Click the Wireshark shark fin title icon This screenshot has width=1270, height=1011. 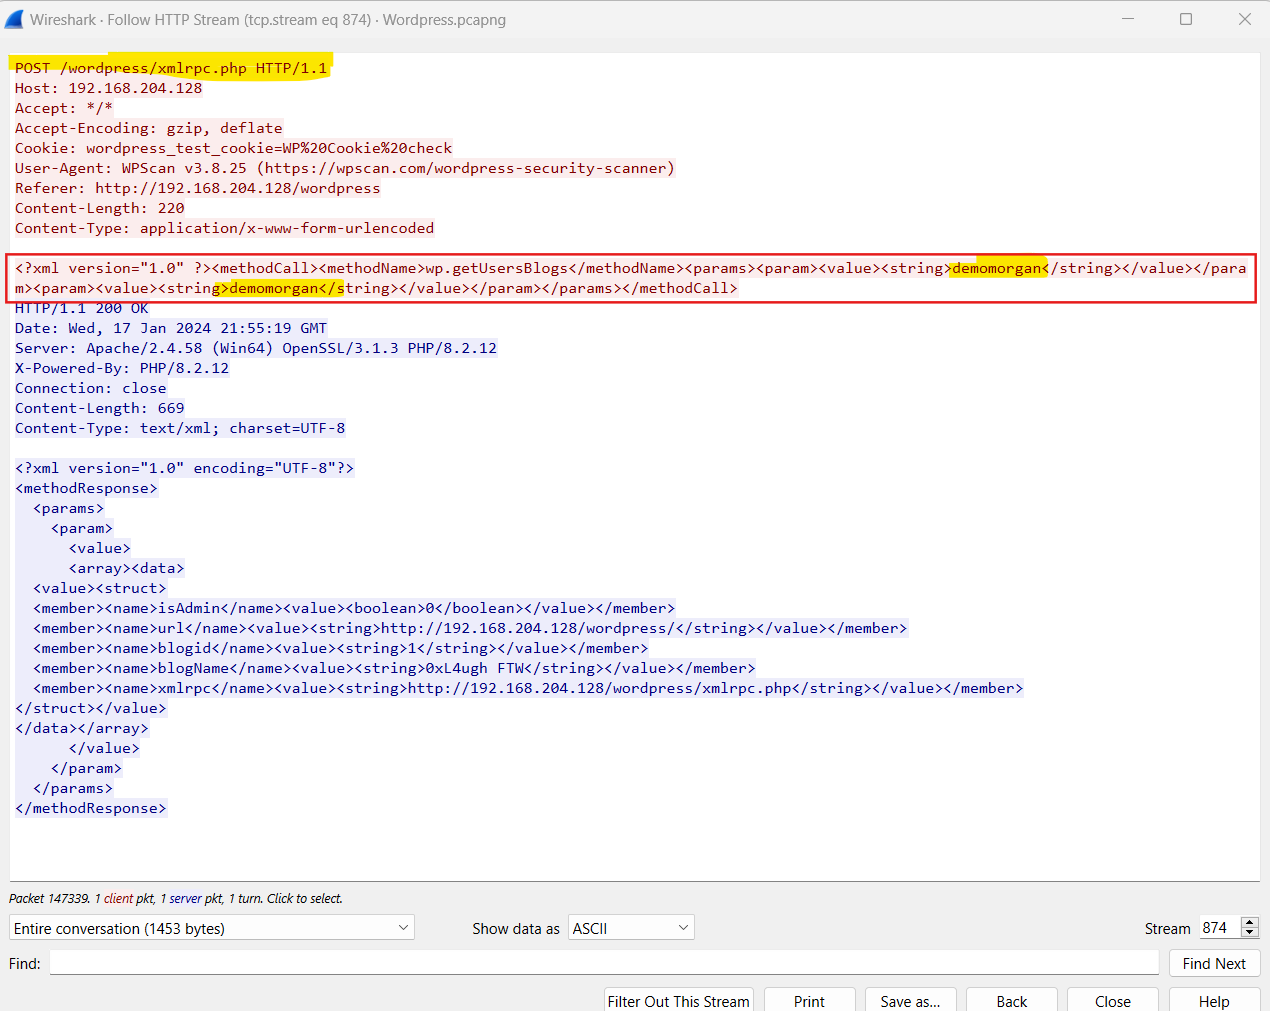pyautogui.click(x=14, y=19)
